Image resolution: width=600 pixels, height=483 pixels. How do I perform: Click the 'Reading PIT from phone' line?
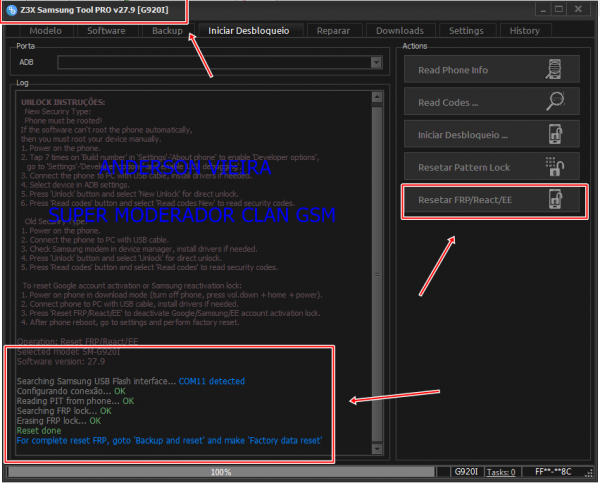coord(75,401)
